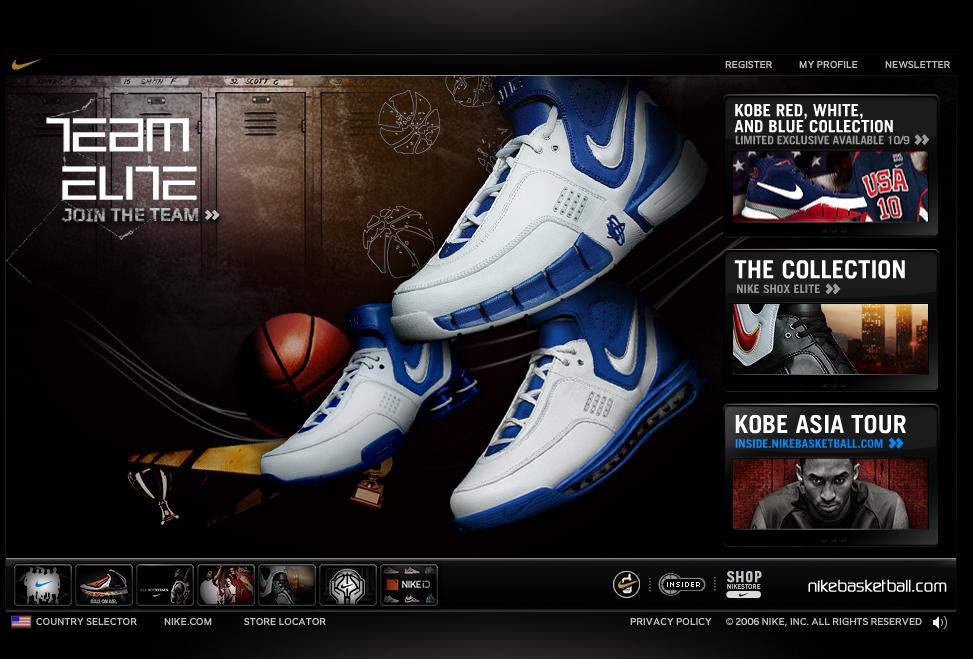The image size is (973, 659).
Task: Click the Team Elite title logo
Action: (122, 159)
